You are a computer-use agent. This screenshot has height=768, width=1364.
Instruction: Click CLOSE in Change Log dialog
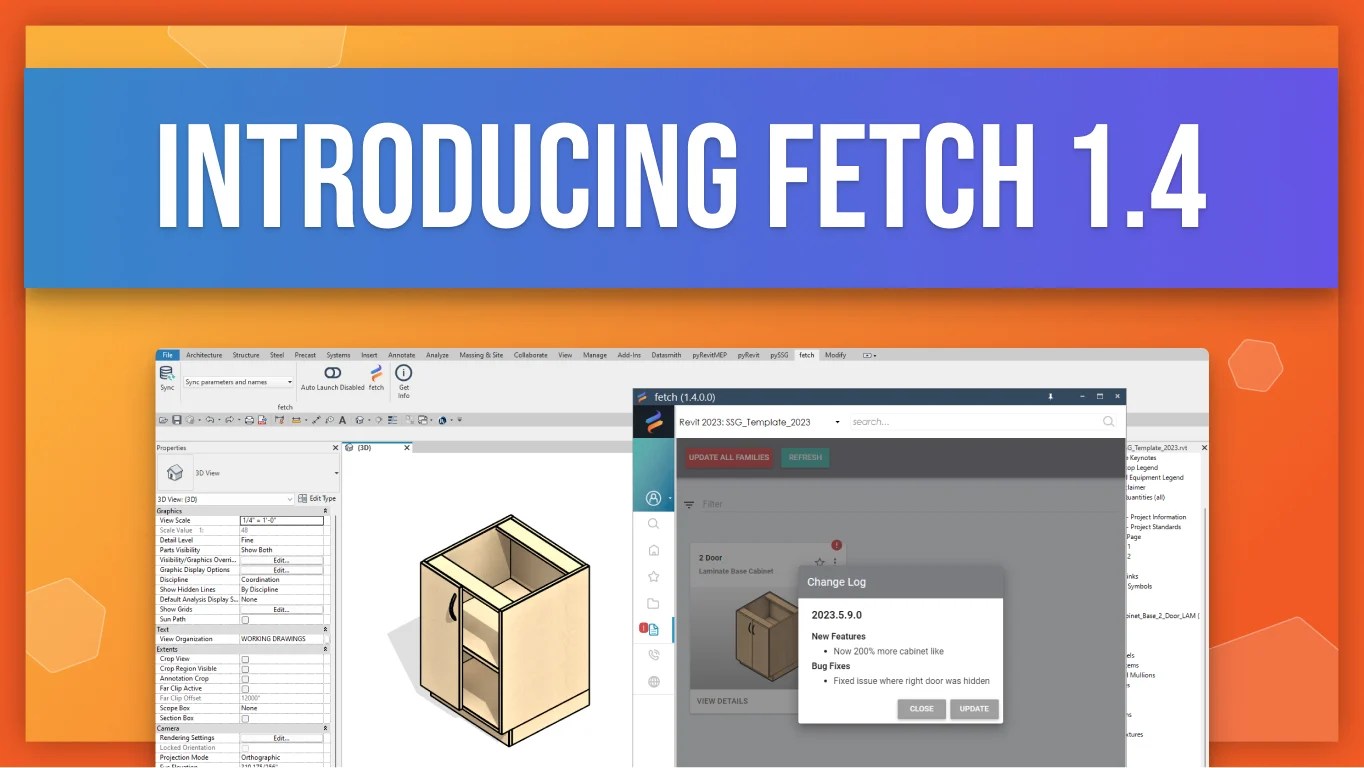pyautogui.click(x=921, y=709)
